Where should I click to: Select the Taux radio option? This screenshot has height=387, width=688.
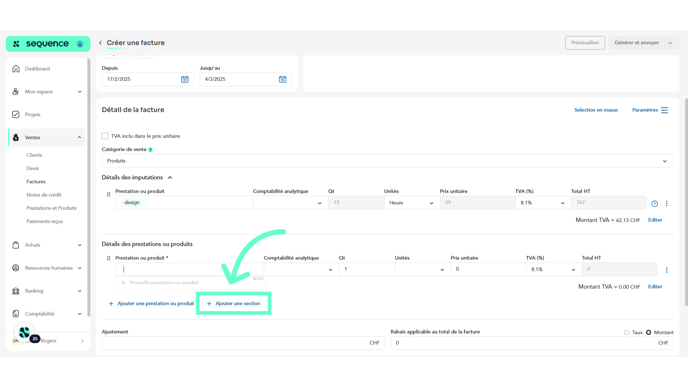(x=627, y=333)
